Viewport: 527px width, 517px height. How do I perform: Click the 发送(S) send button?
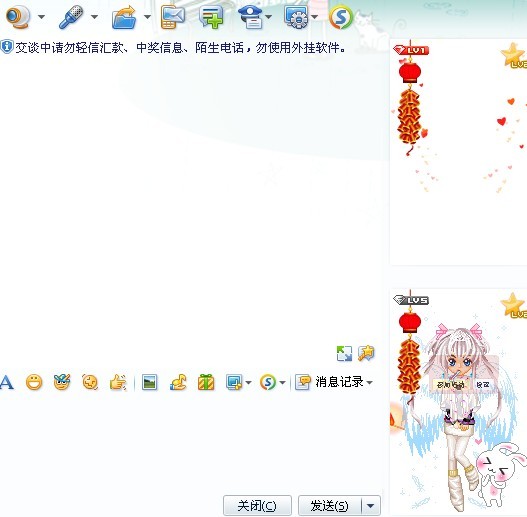(330, 506)
